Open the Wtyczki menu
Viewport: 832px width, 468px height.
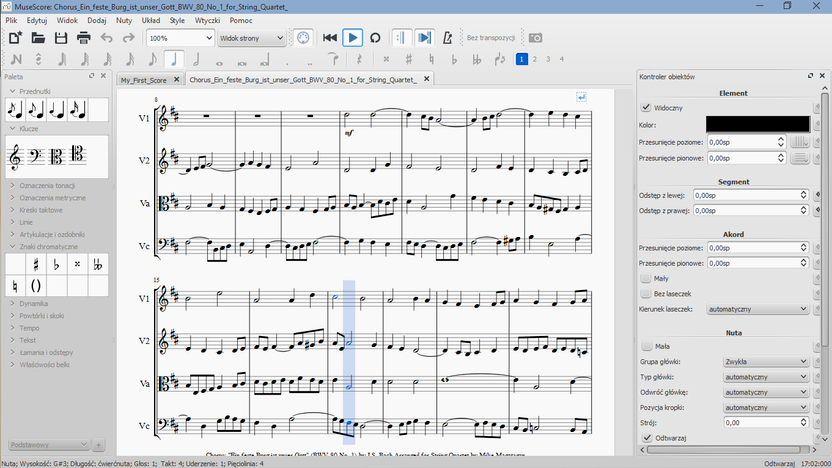(x=207, y=20)
